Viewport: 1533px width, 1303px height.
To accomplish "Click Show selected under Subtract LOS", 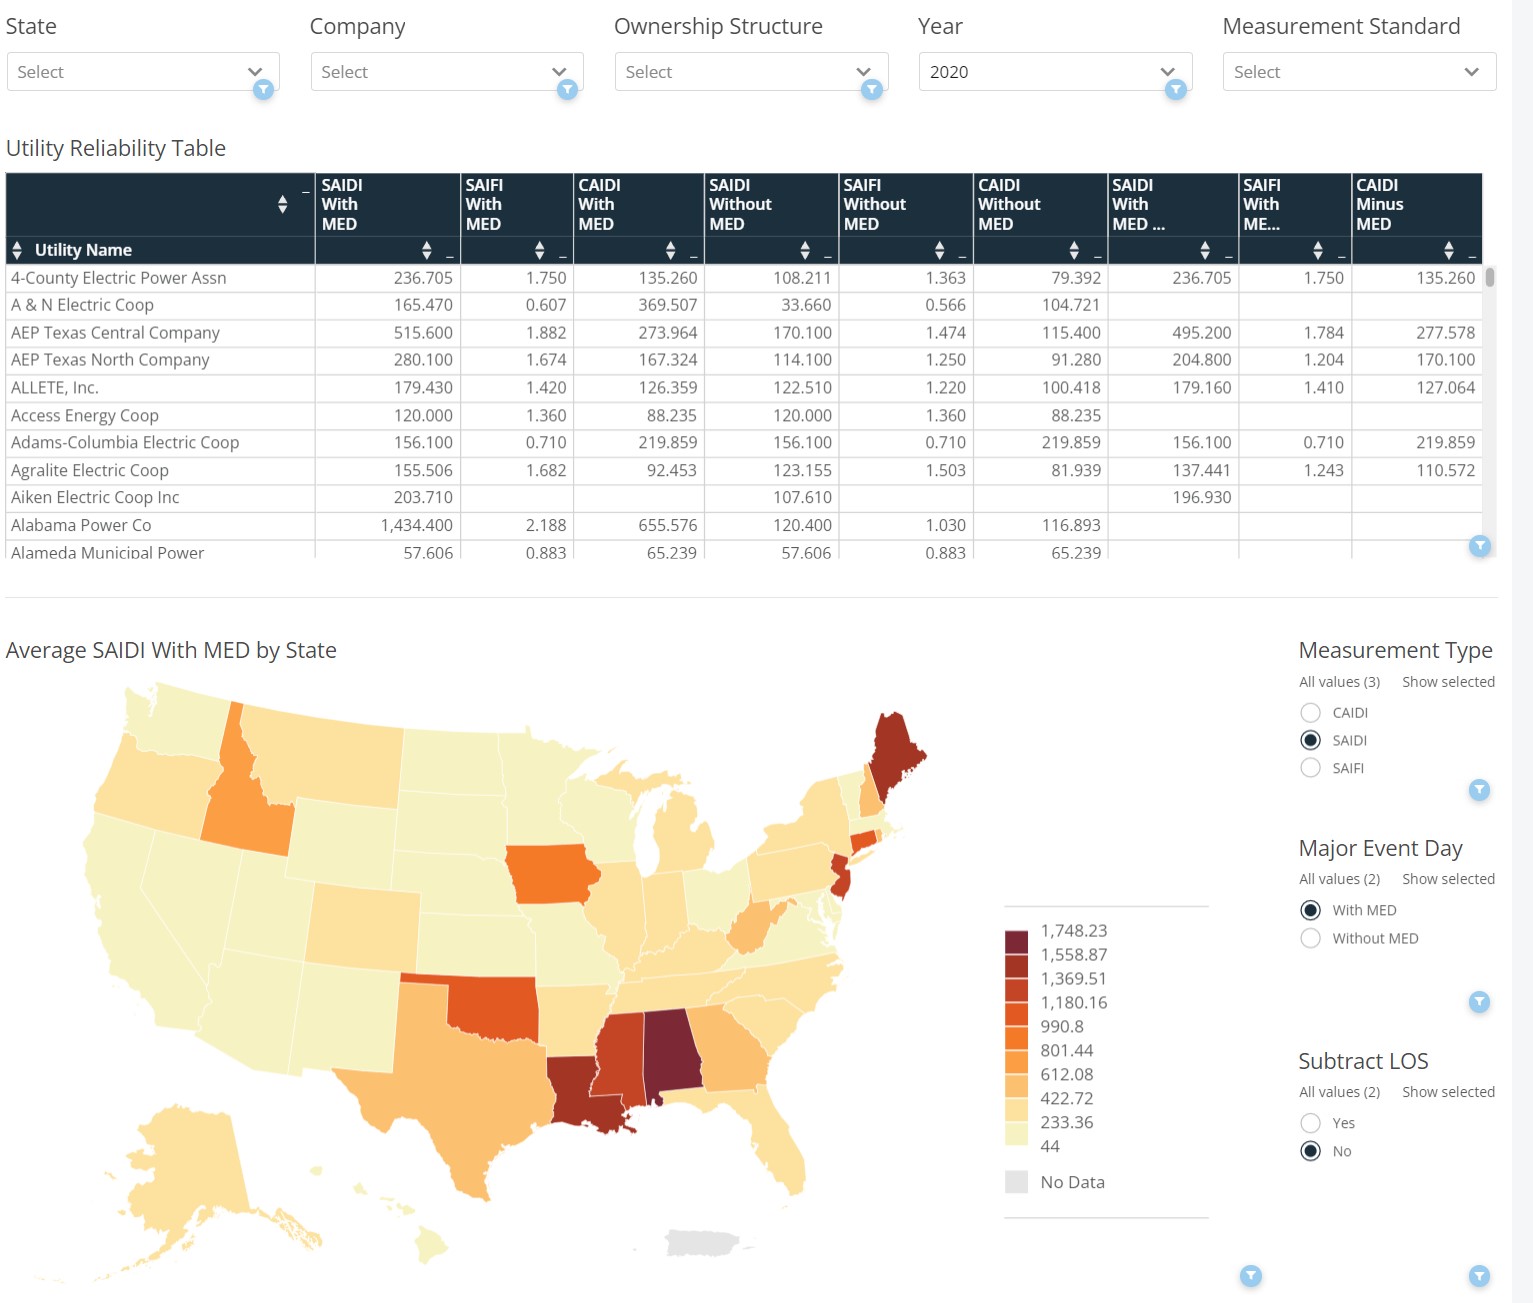I will [x=1448, y=1092].
